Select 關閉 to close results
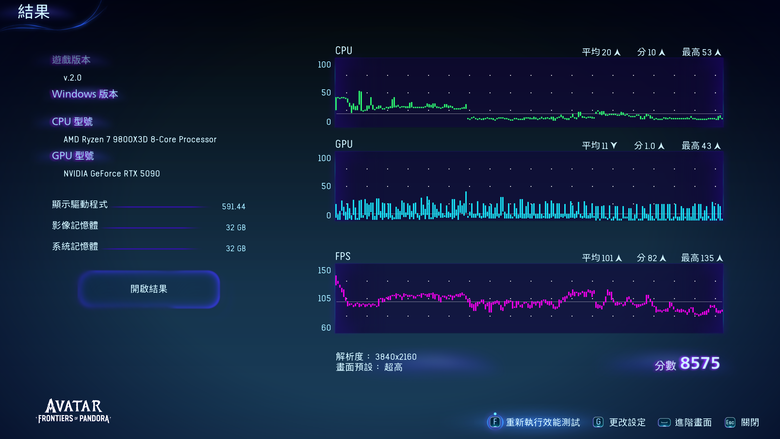780x439 pixels. 750,423
